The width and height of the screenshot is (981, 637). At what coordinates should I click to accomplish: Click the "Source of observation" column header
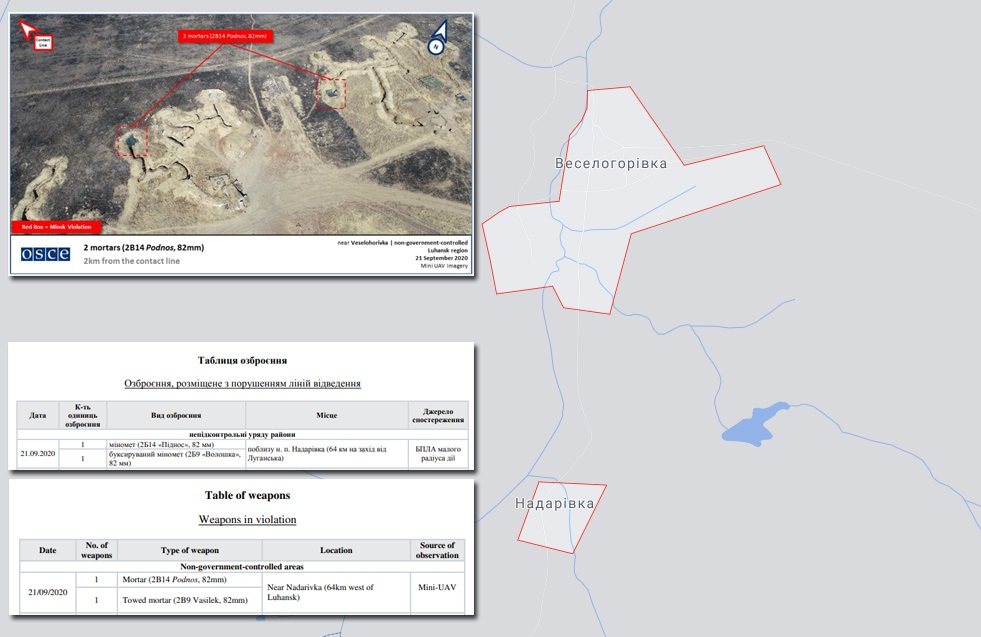coord(438,550)
